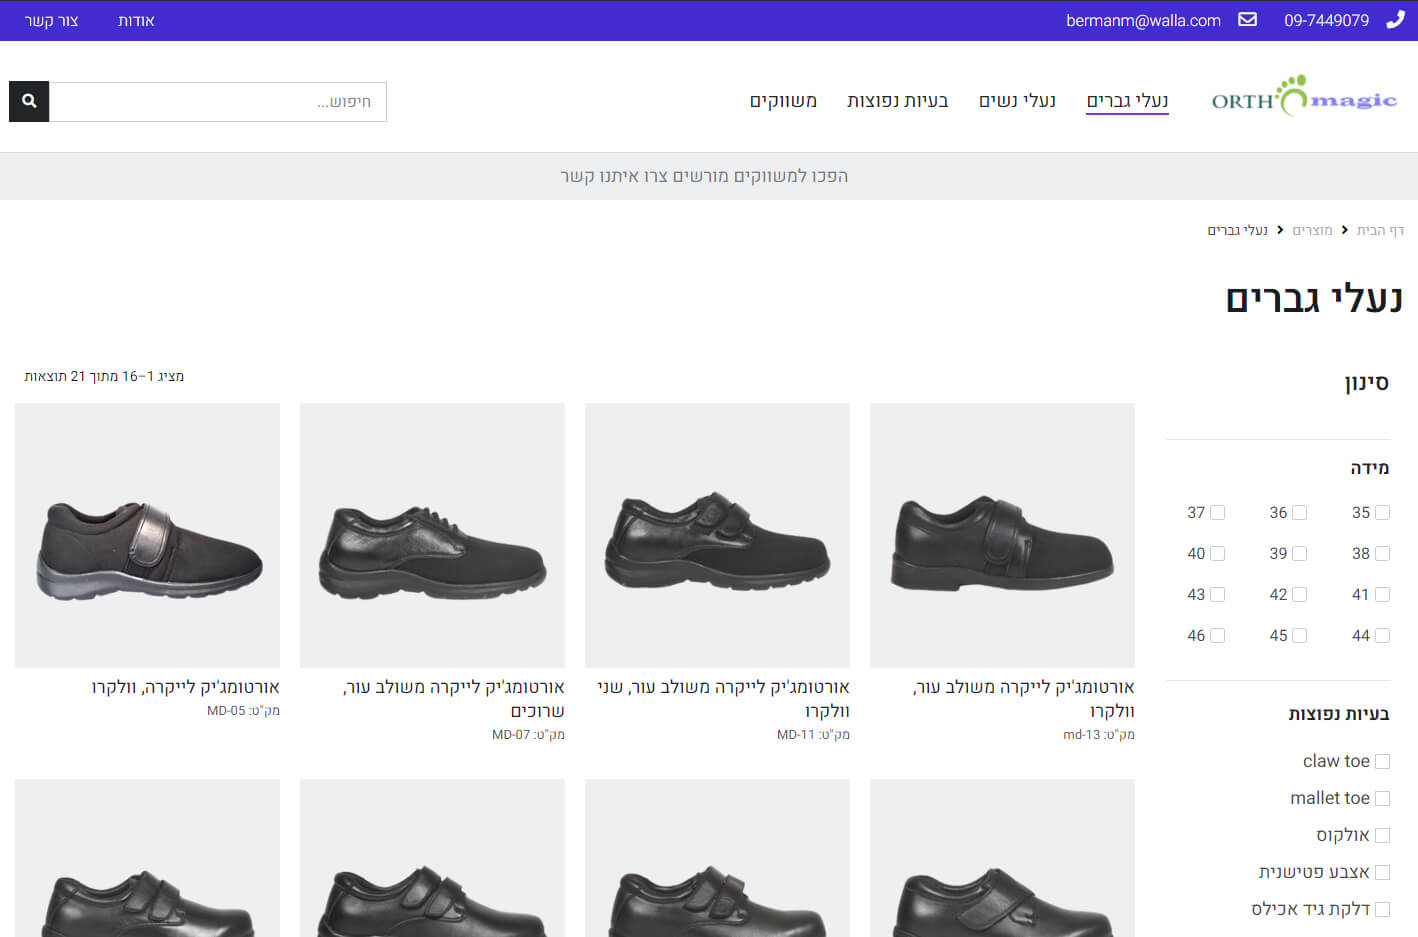Check size 40 filter

coord(1217,553)
